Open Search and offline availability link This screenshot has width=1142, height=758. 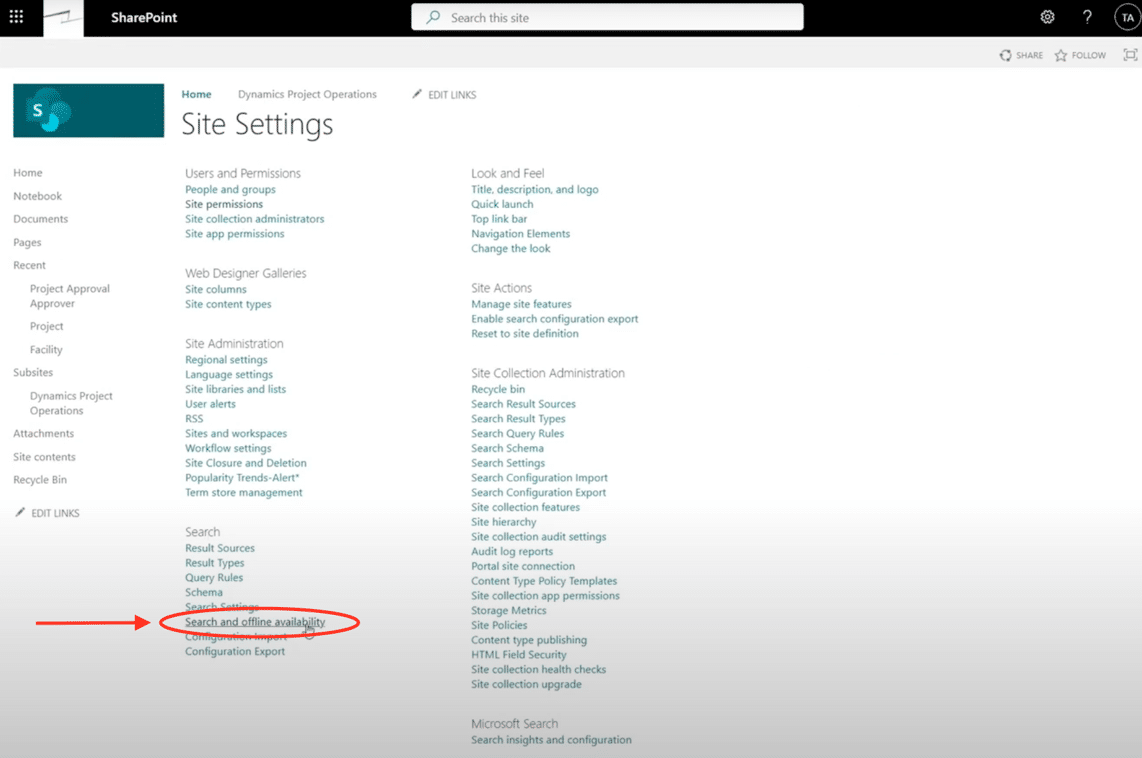tap(255, 622)
